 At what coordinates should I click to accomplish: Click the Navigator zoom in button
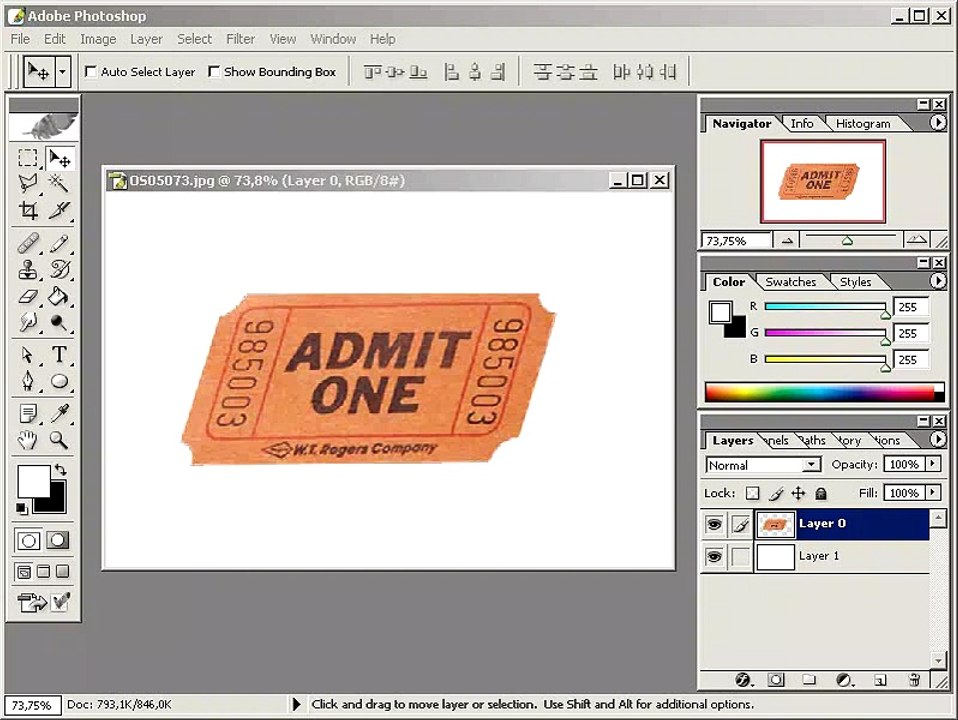tap(916, 240)
